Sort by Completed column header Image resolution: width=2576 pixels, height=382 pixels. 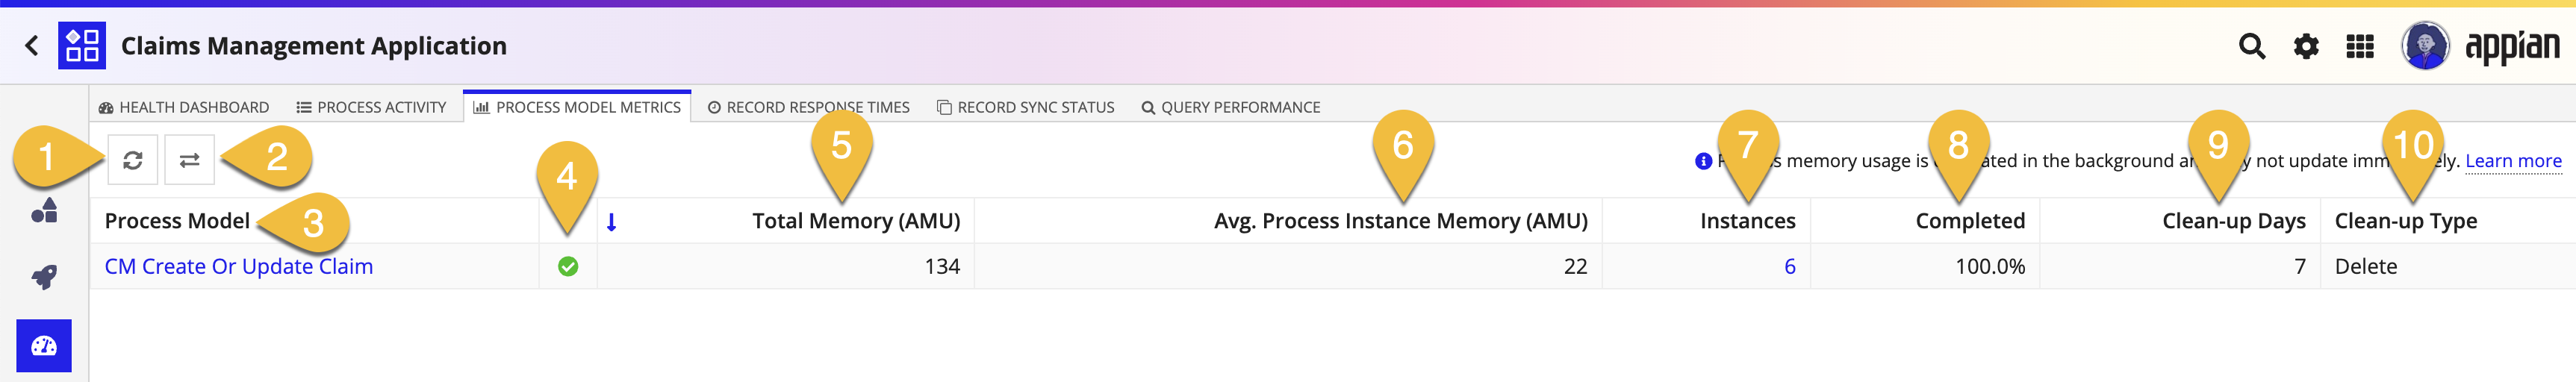1970,221
